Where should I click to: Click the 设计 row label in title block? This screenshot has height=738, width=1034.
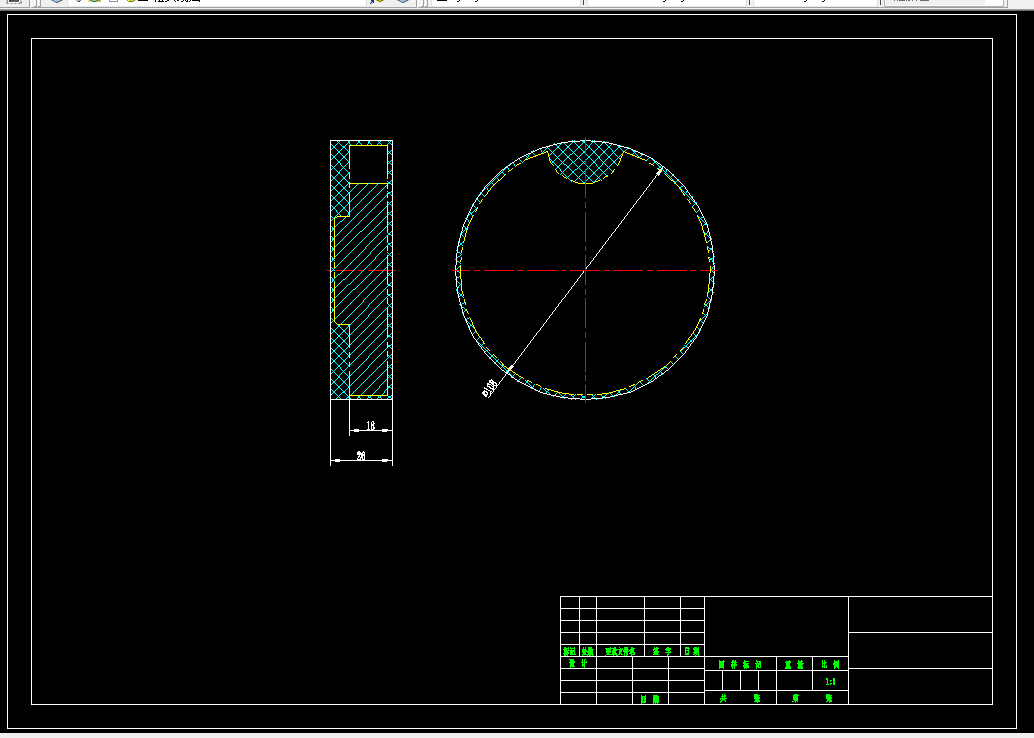[578, 663]
